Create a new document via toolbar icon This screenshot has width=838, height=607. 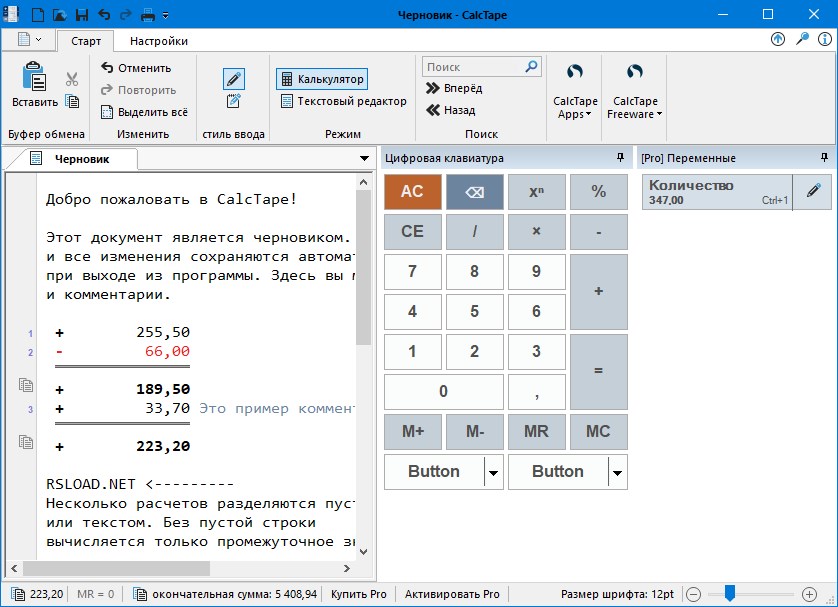pos(37,14)
